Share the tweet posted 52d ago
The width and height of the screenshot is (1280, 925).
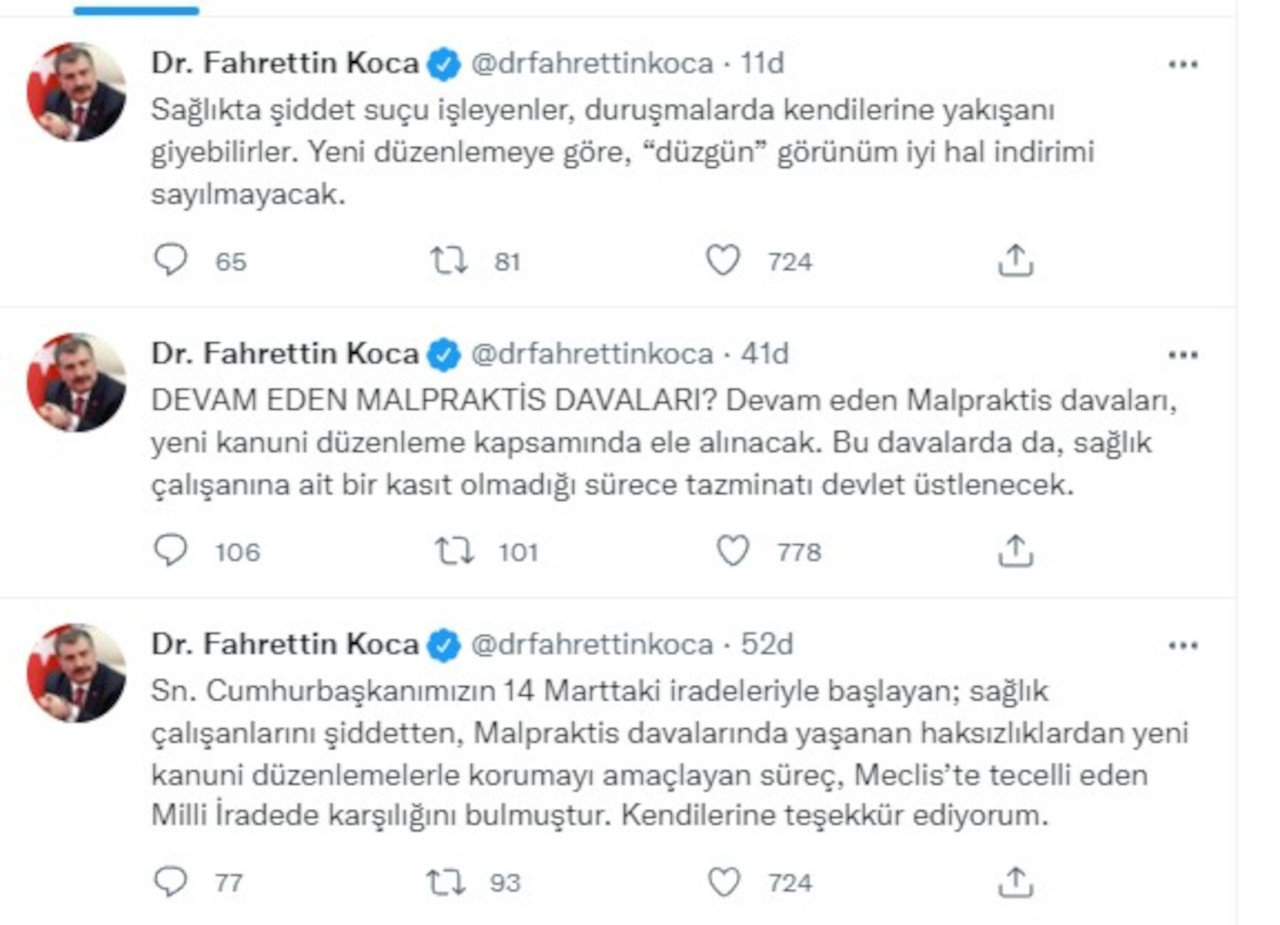[x=1015, y=882]
